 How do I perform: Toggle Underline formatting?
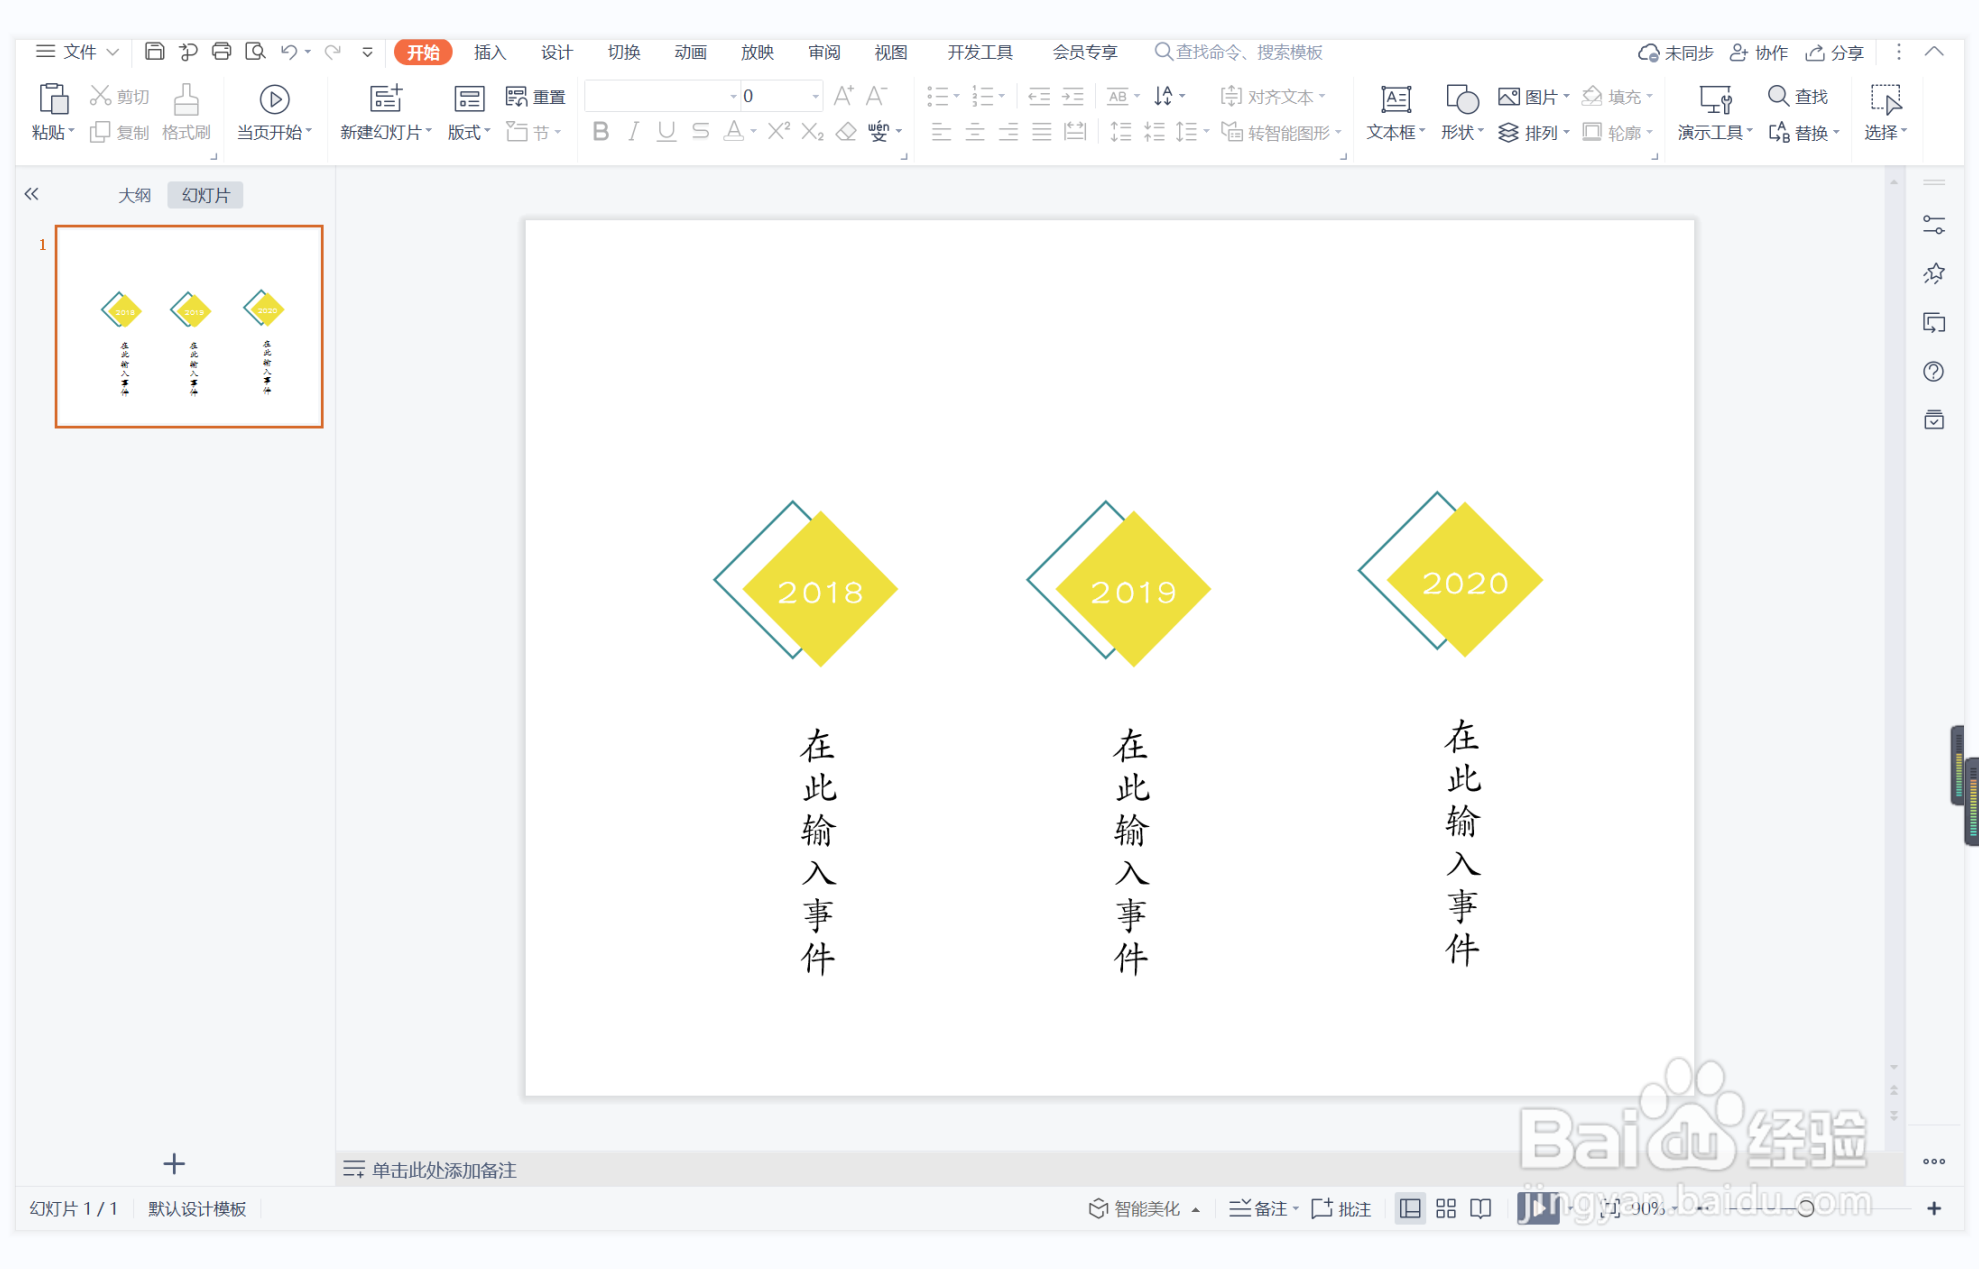[666, 132]
